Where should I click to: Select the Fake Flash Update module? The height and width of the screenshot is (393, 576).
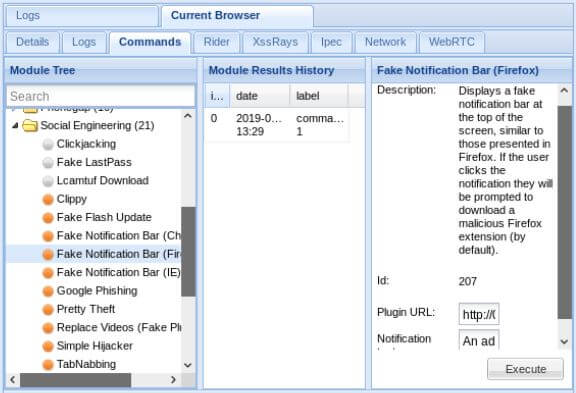[104, 217]
